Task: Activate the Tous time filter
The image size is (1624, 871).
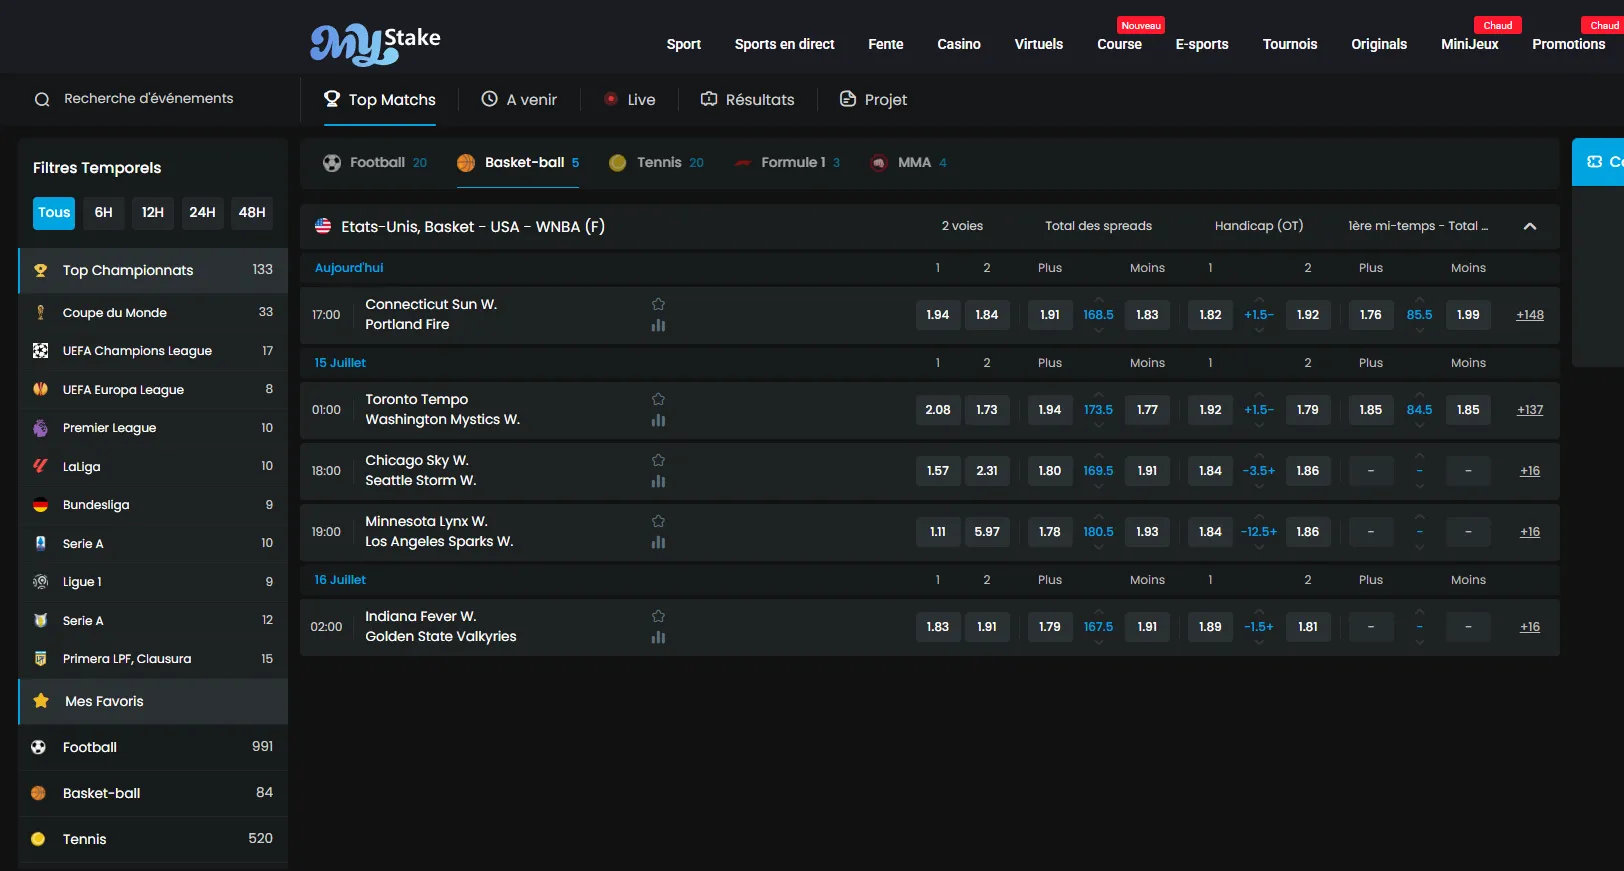Action: (x=54, y=212)
